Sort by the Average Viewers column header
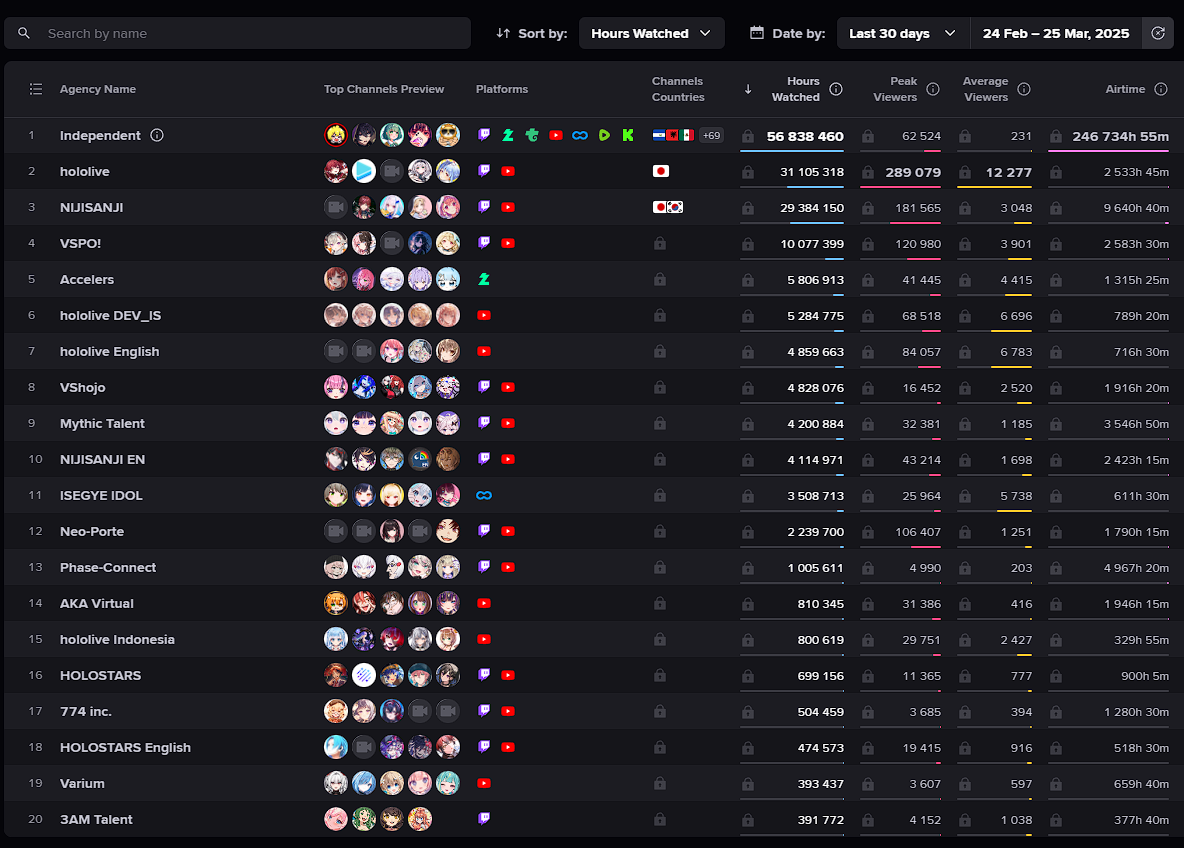1184x848 pixels. pos(985,89)
